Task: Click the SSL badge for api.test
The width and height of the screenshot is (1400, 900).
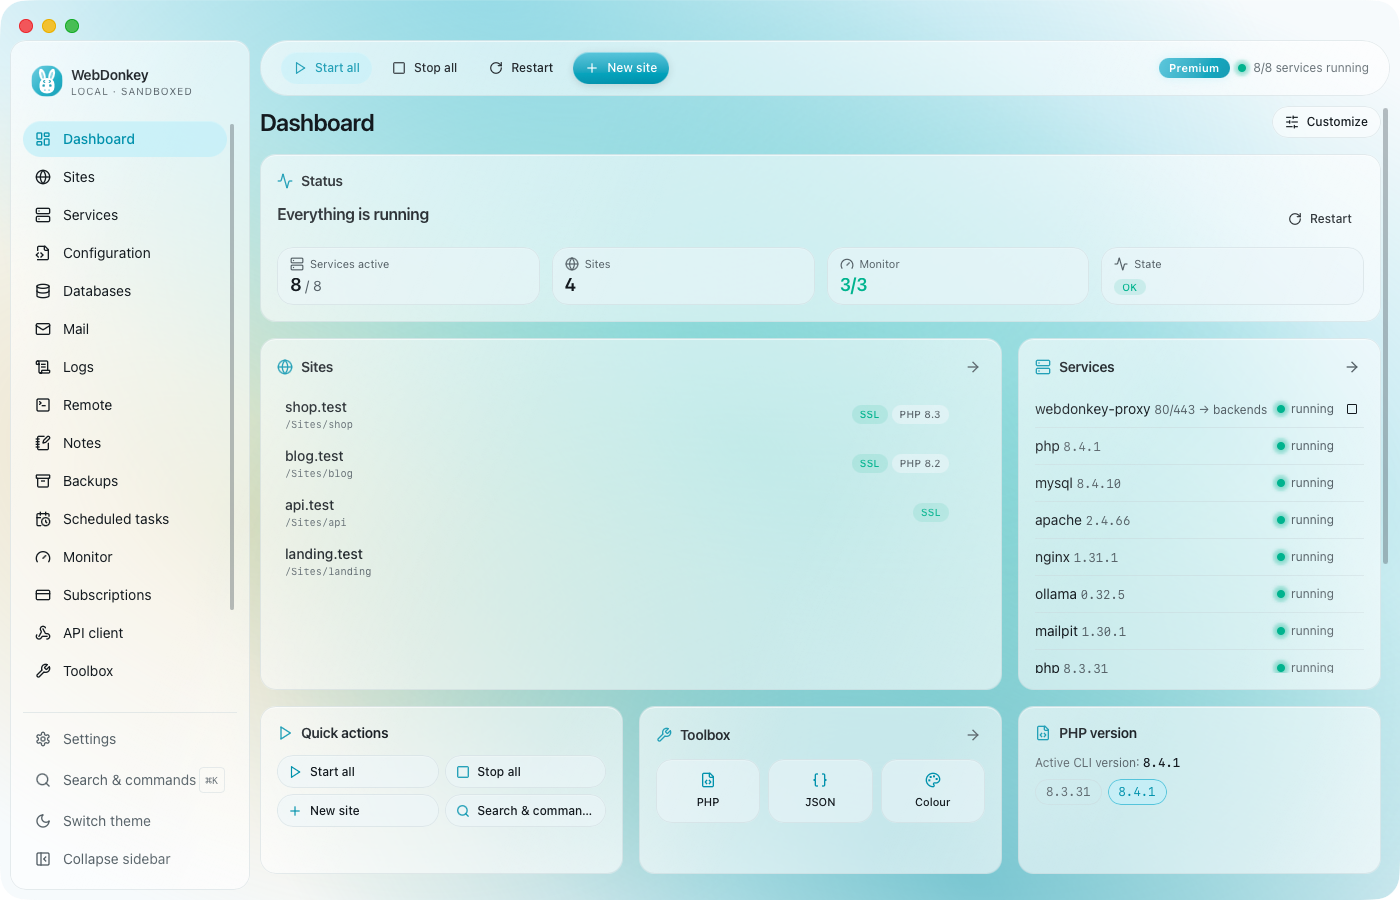Action: 931,513
